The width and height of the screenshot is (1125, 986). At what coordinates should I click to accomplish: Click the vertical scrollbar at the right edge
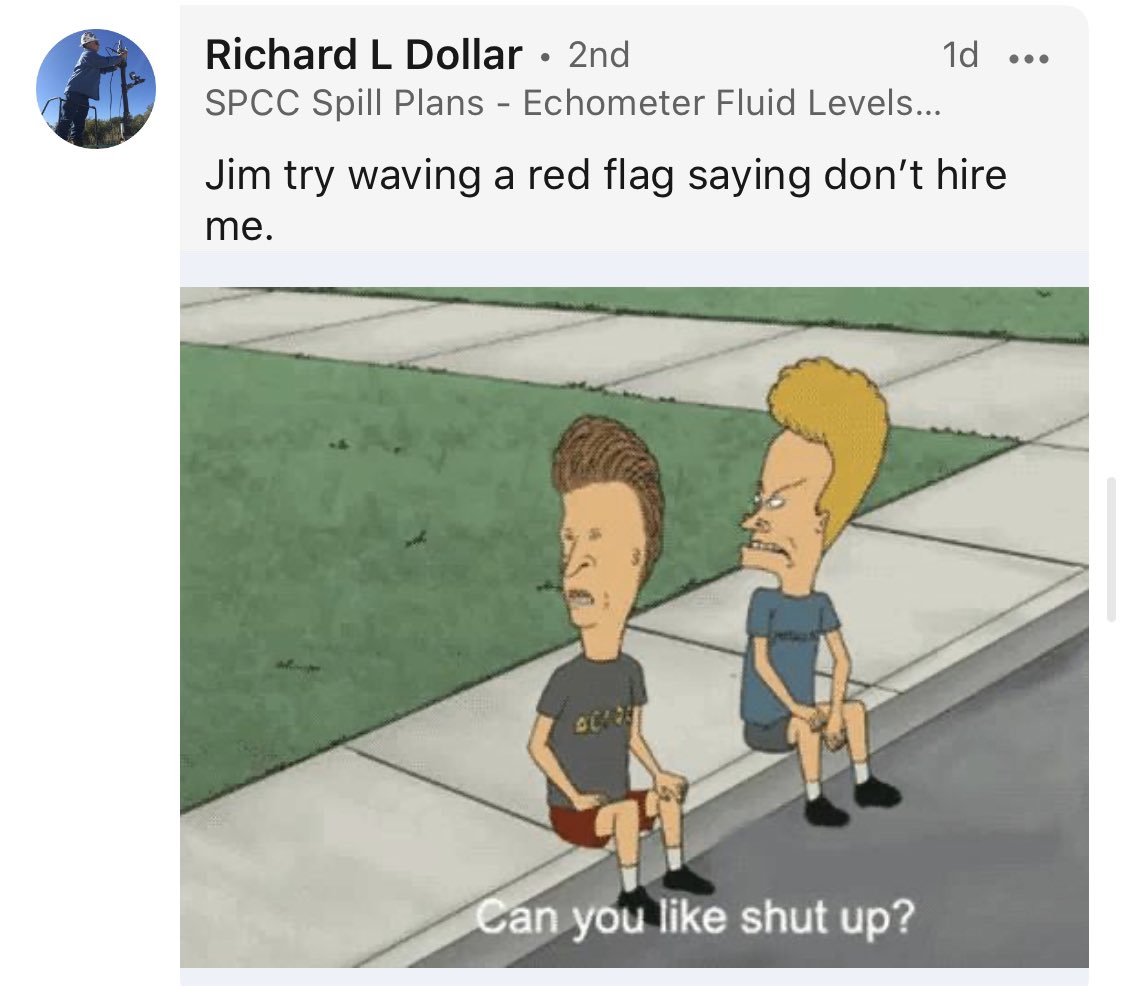tap(1111, 548)
